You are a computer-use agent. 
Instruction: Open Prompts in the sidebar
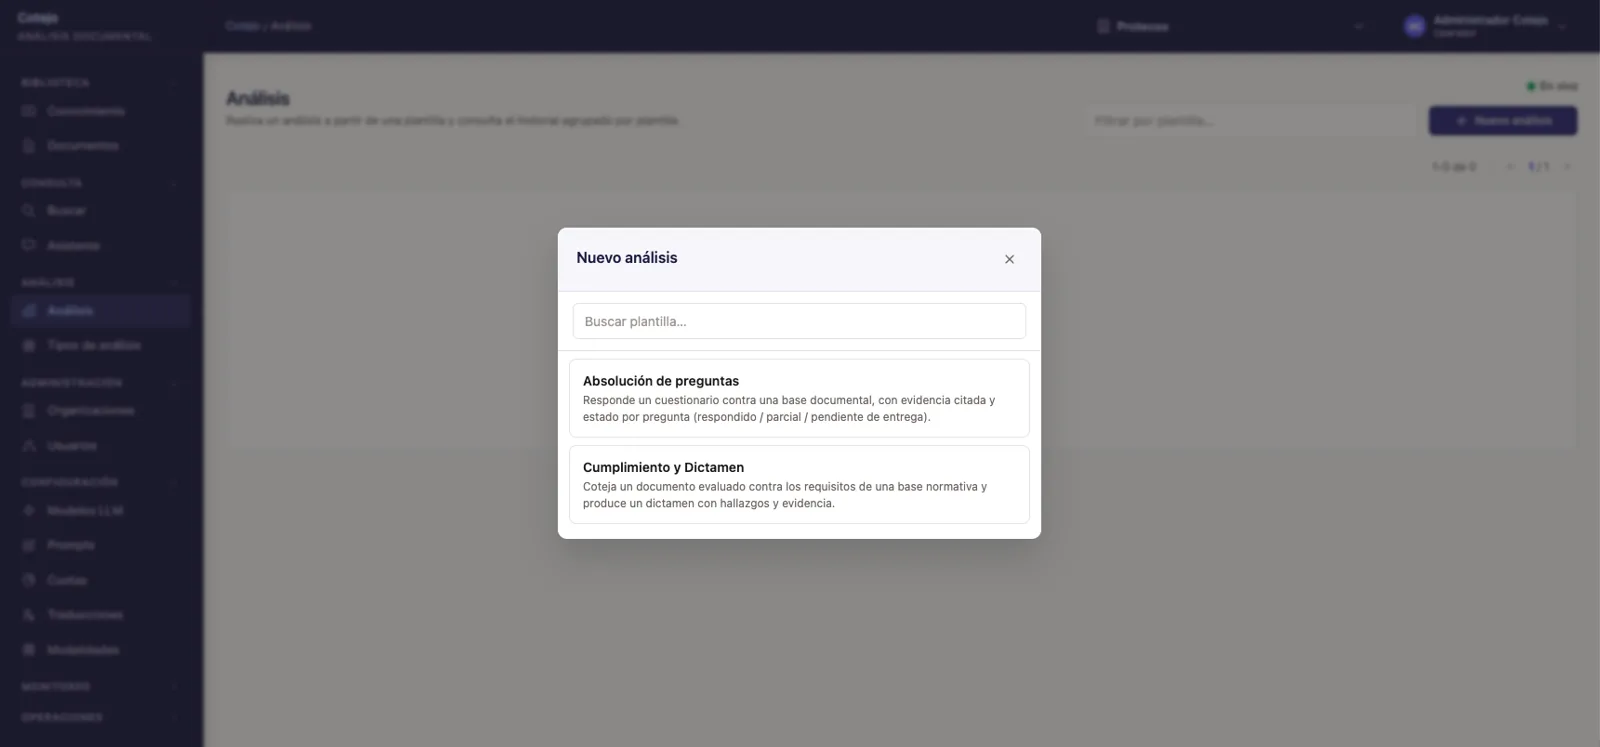tap(100, 546)
